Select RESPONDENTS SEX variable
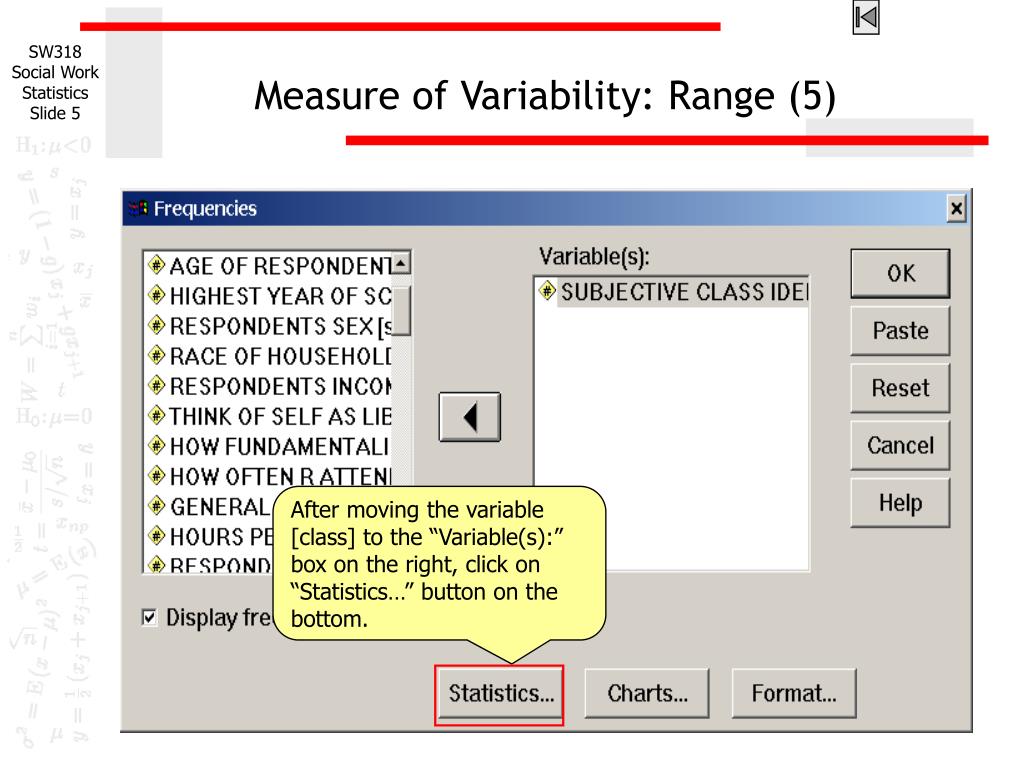Image resolution: width=1024 pixels, height=768 pixels. (270, 327)
